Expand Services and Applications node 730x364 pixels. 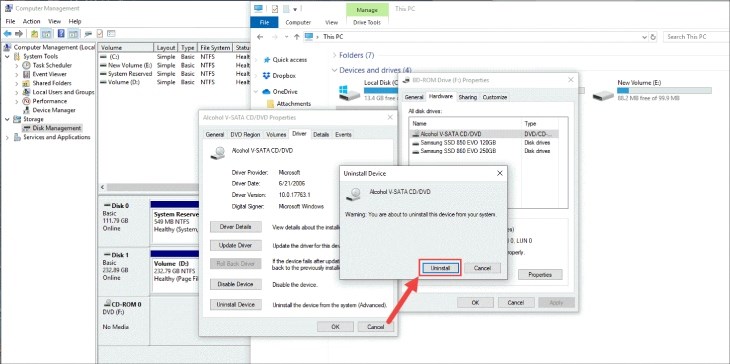pos(7,137)
